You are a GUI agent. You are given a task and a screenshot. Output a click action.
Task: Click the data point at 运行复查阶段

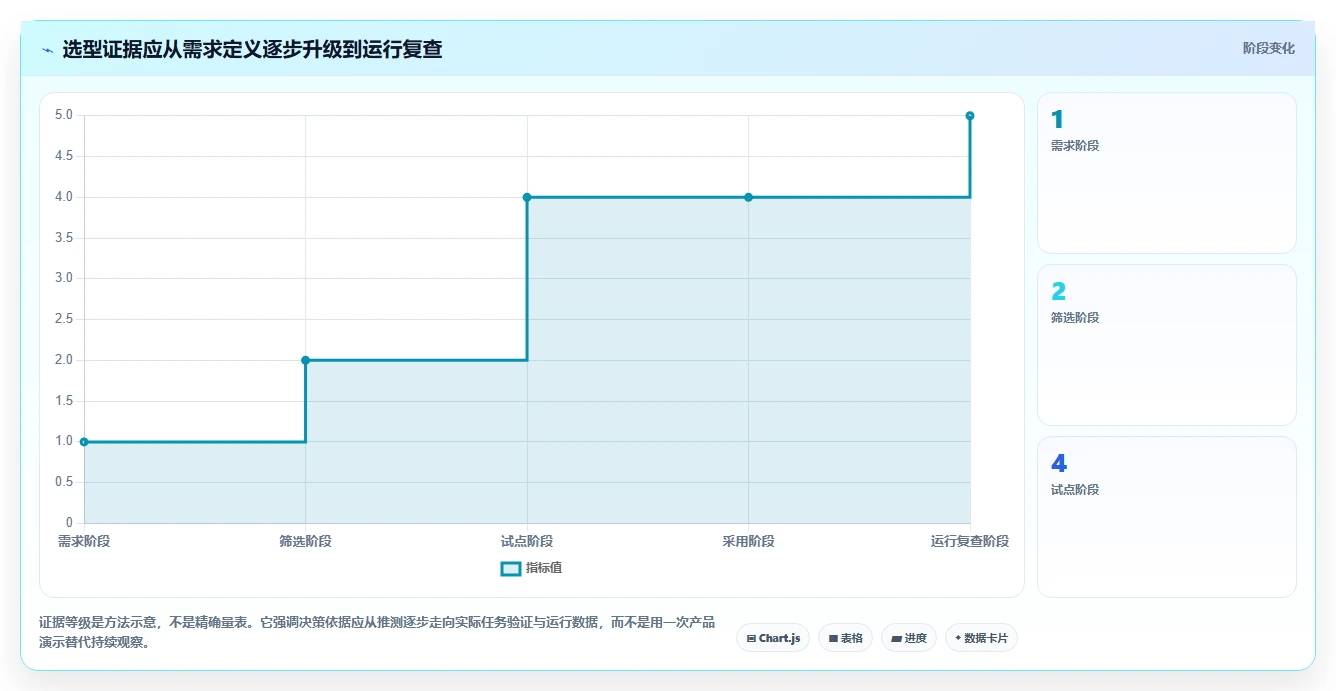tap(970, 116)
